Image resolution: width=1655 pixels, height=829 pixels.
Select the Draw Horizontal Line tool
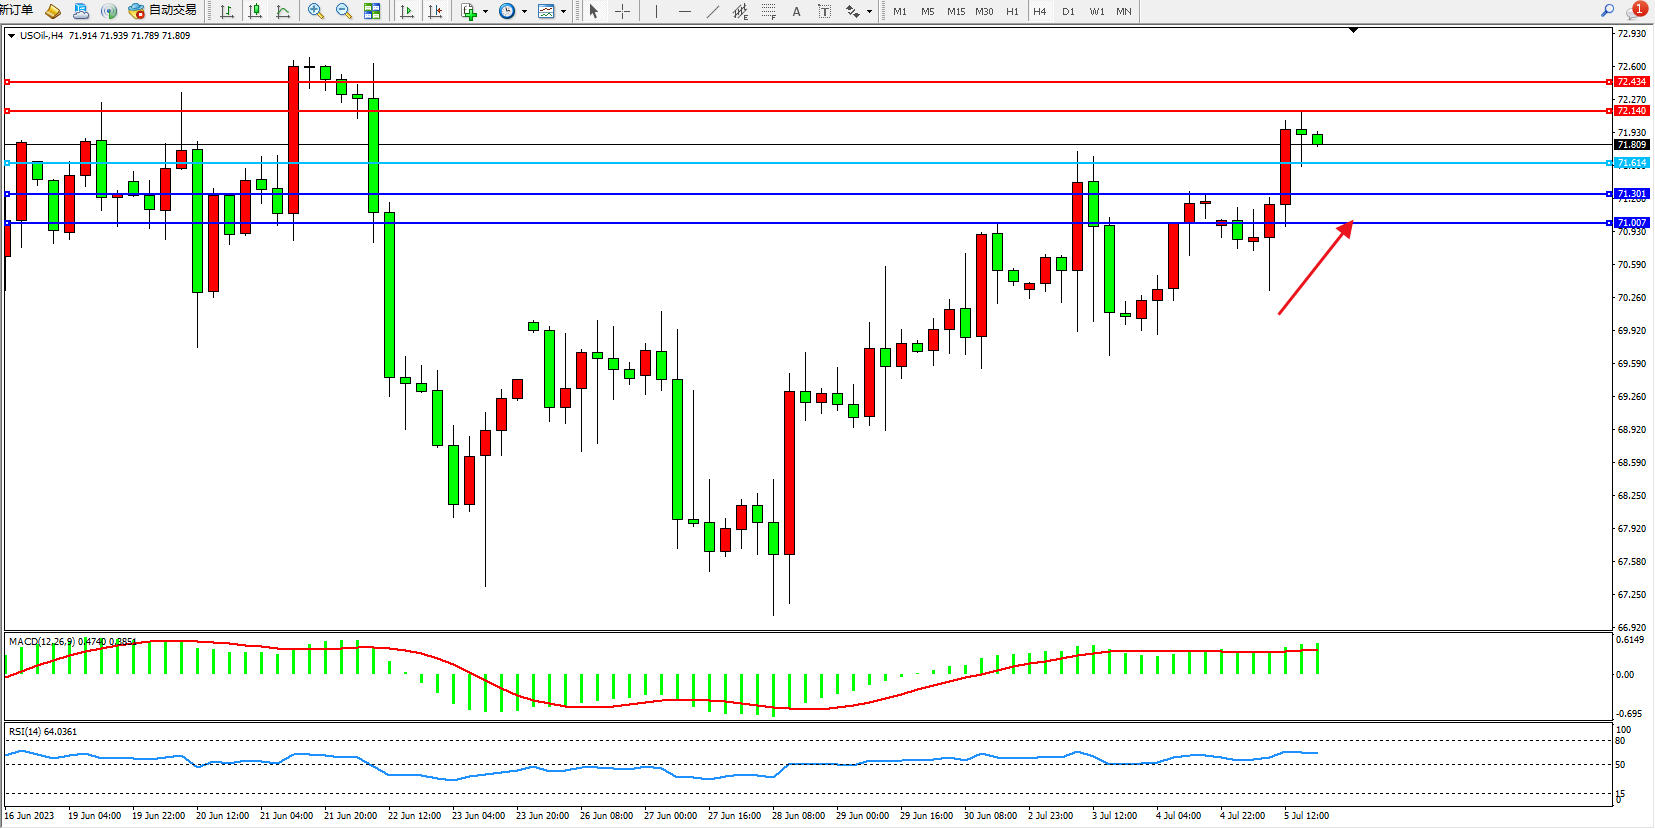[x=684, y=11]
